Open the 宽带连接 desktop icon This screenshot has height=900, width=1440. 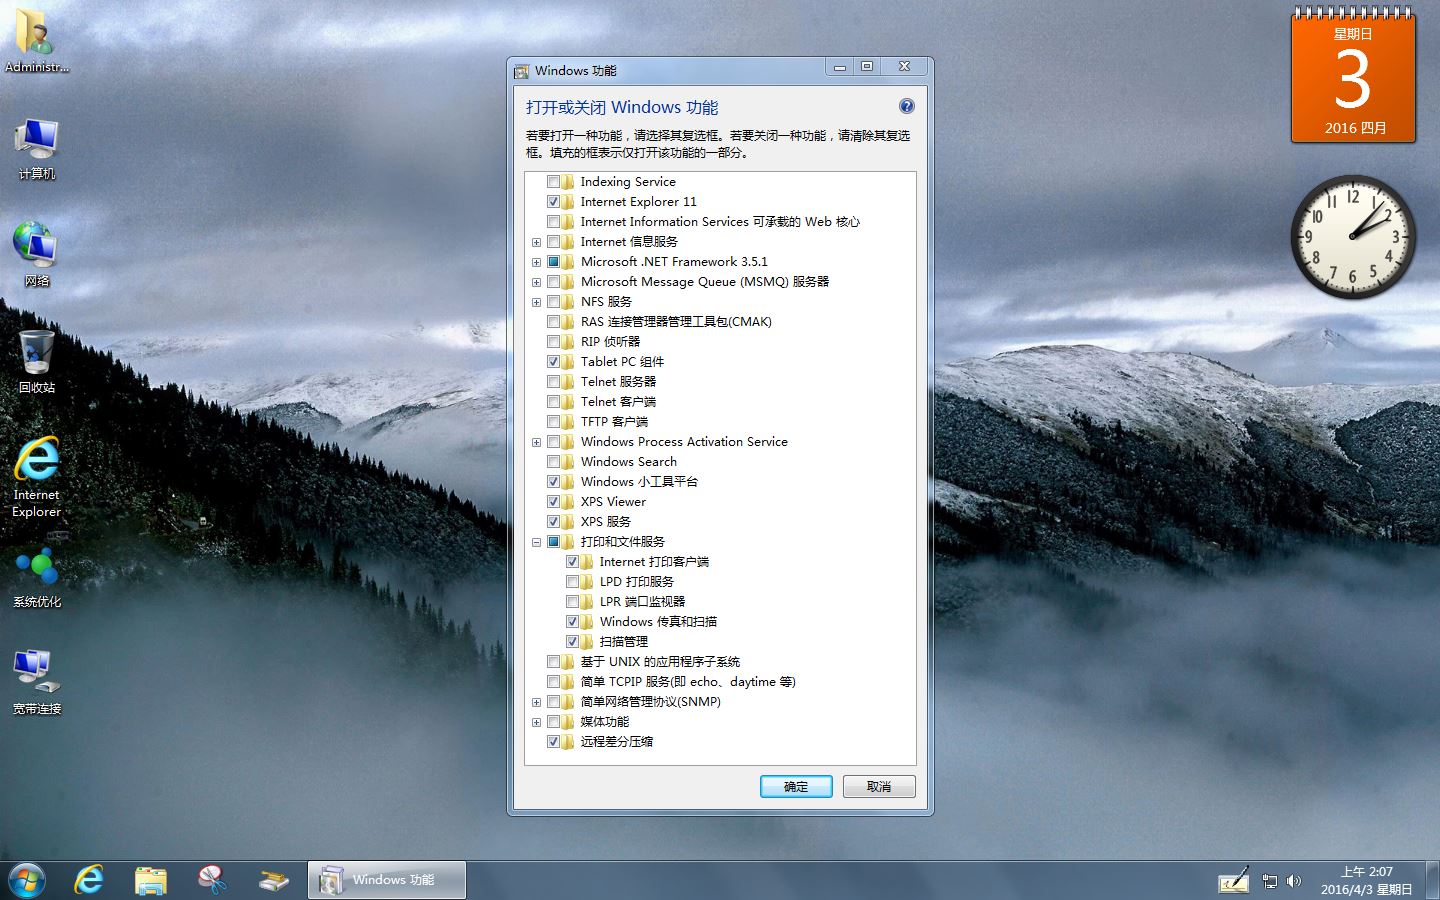pyautogui.click(x=36, y=682)
